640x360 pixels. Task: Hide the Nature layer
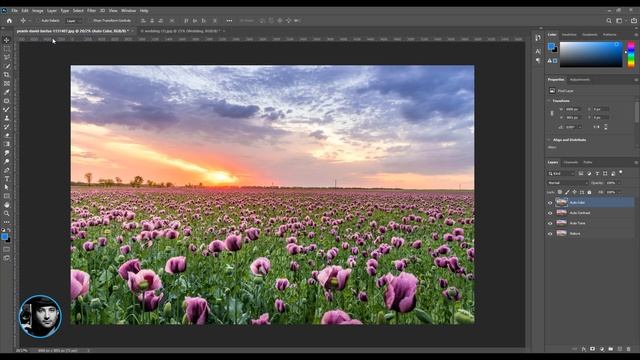[x=550, y=234]
